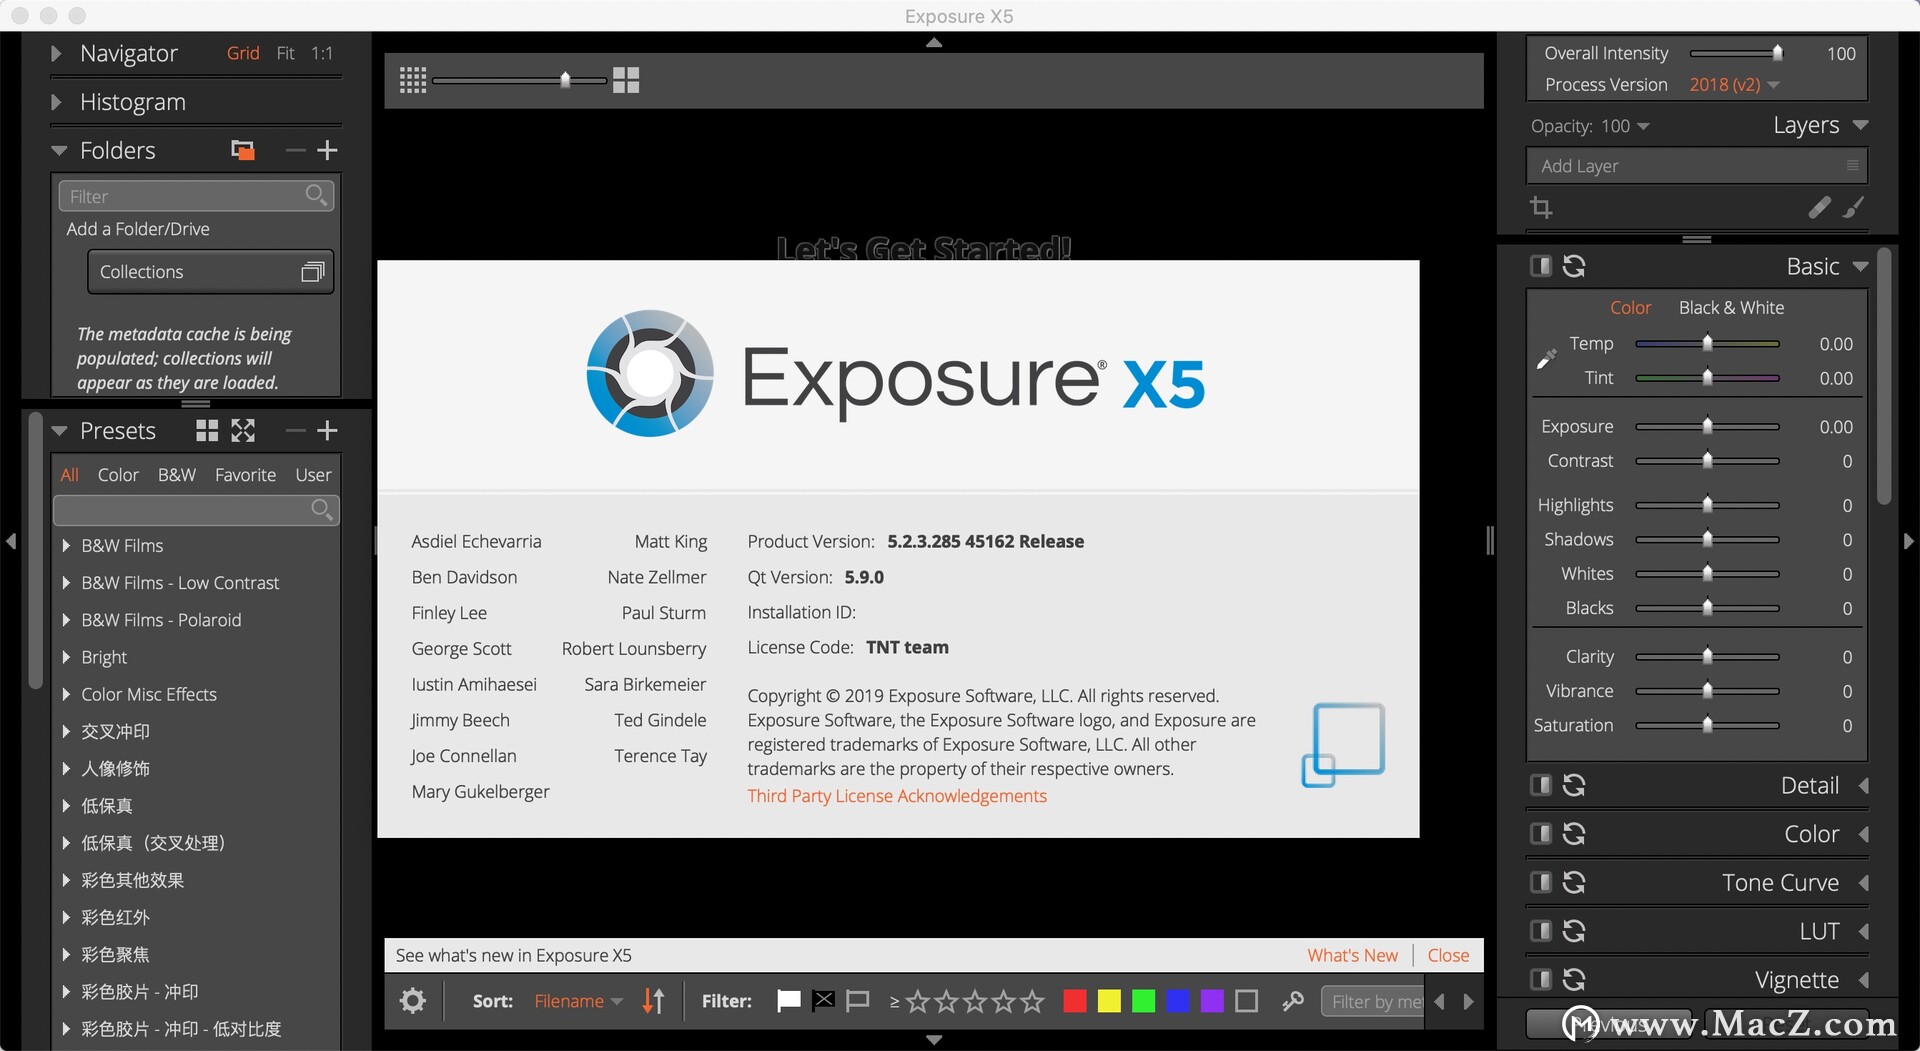This screenshot has width=1920, height=1051.
Task: Expand presets panel full-screen icon
Action: (x=243, y=431)
